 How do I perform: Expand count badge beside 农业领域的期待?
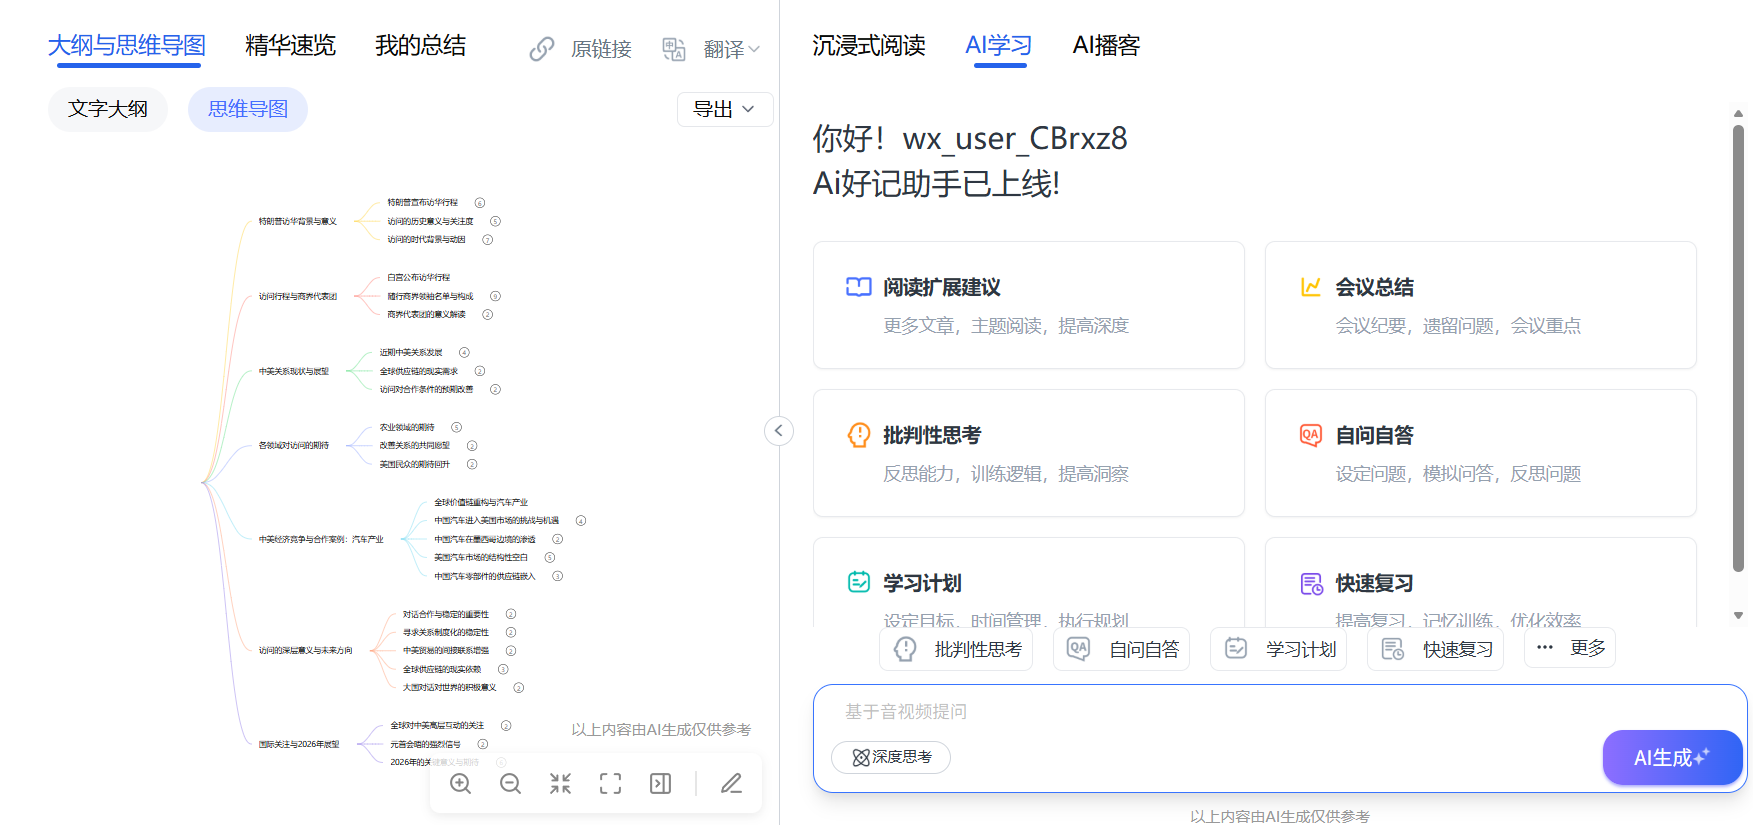tap(456, 427)
